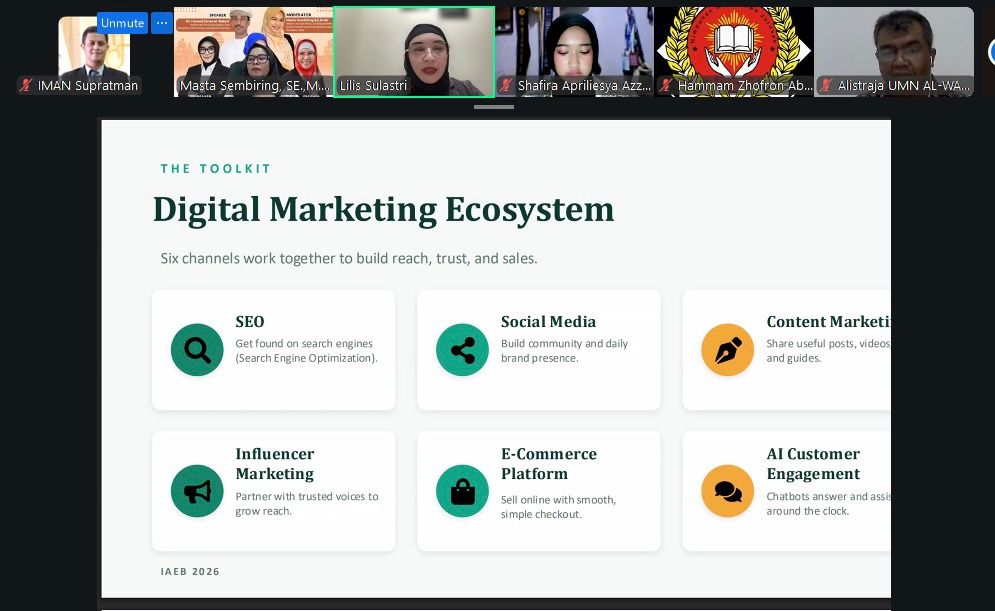
Task: Click the 'SEO' card heading
Action: 250,322
